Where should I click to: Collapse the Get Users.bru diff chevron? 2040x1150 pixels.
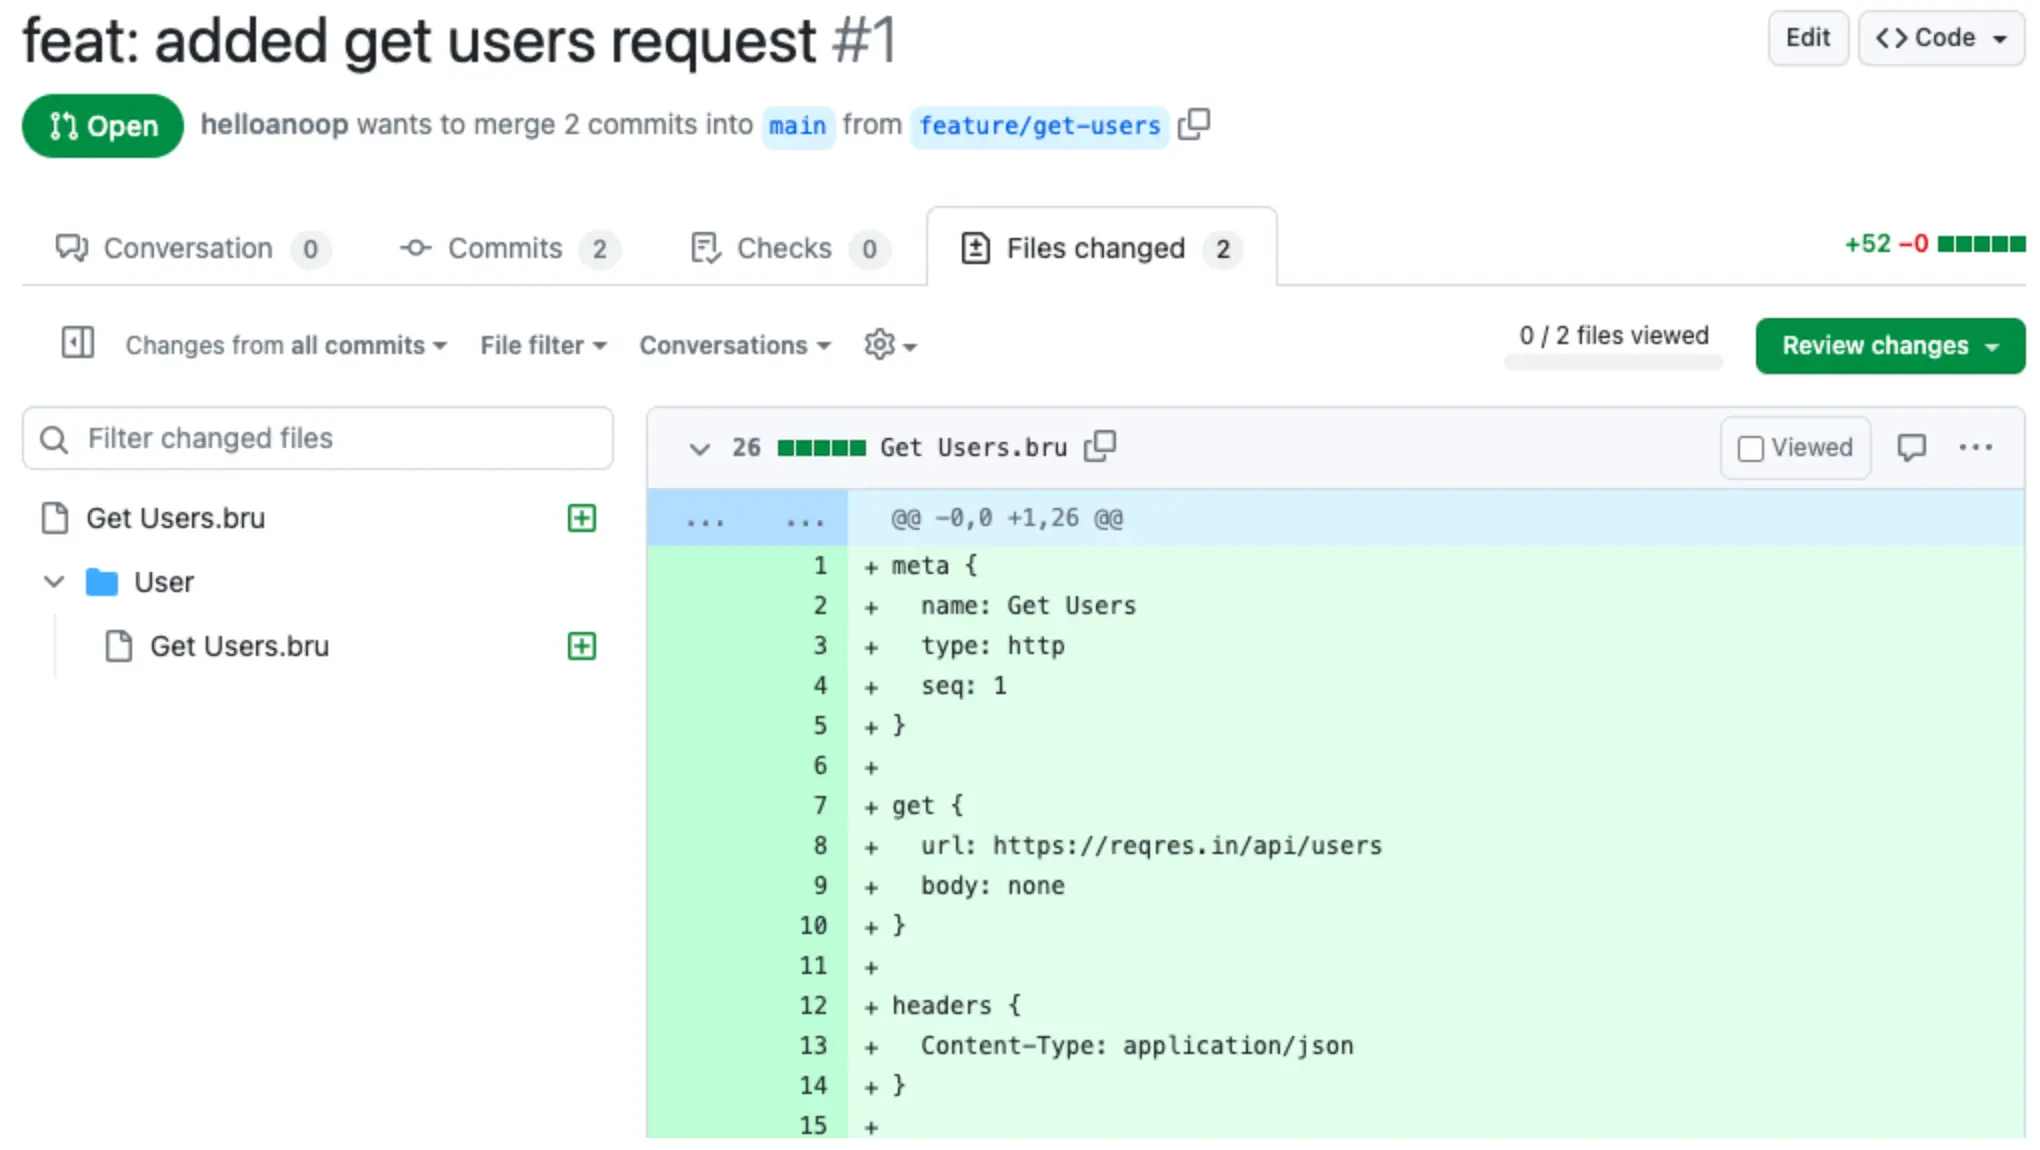699,448
